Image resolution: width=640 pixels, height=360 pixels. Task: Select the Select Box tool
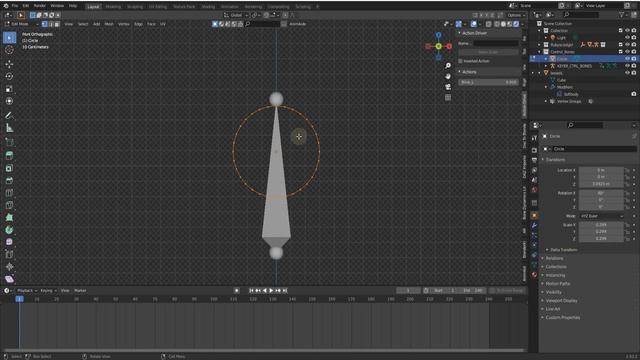(9, 38)
